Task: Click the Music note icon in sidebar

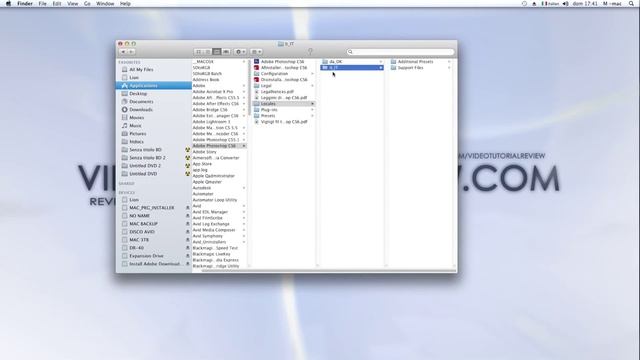Action: pos(124,126)
